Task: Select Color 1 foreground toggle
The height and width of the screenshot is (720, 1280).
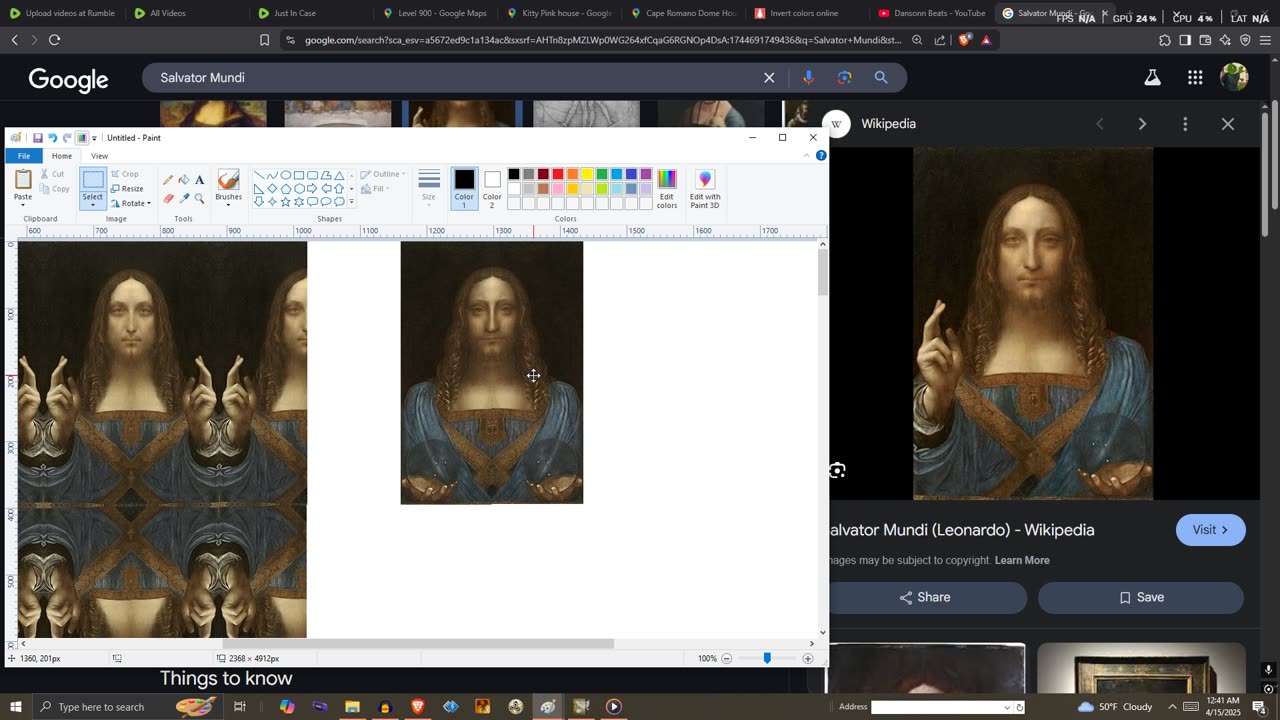Action: point(464,188)
